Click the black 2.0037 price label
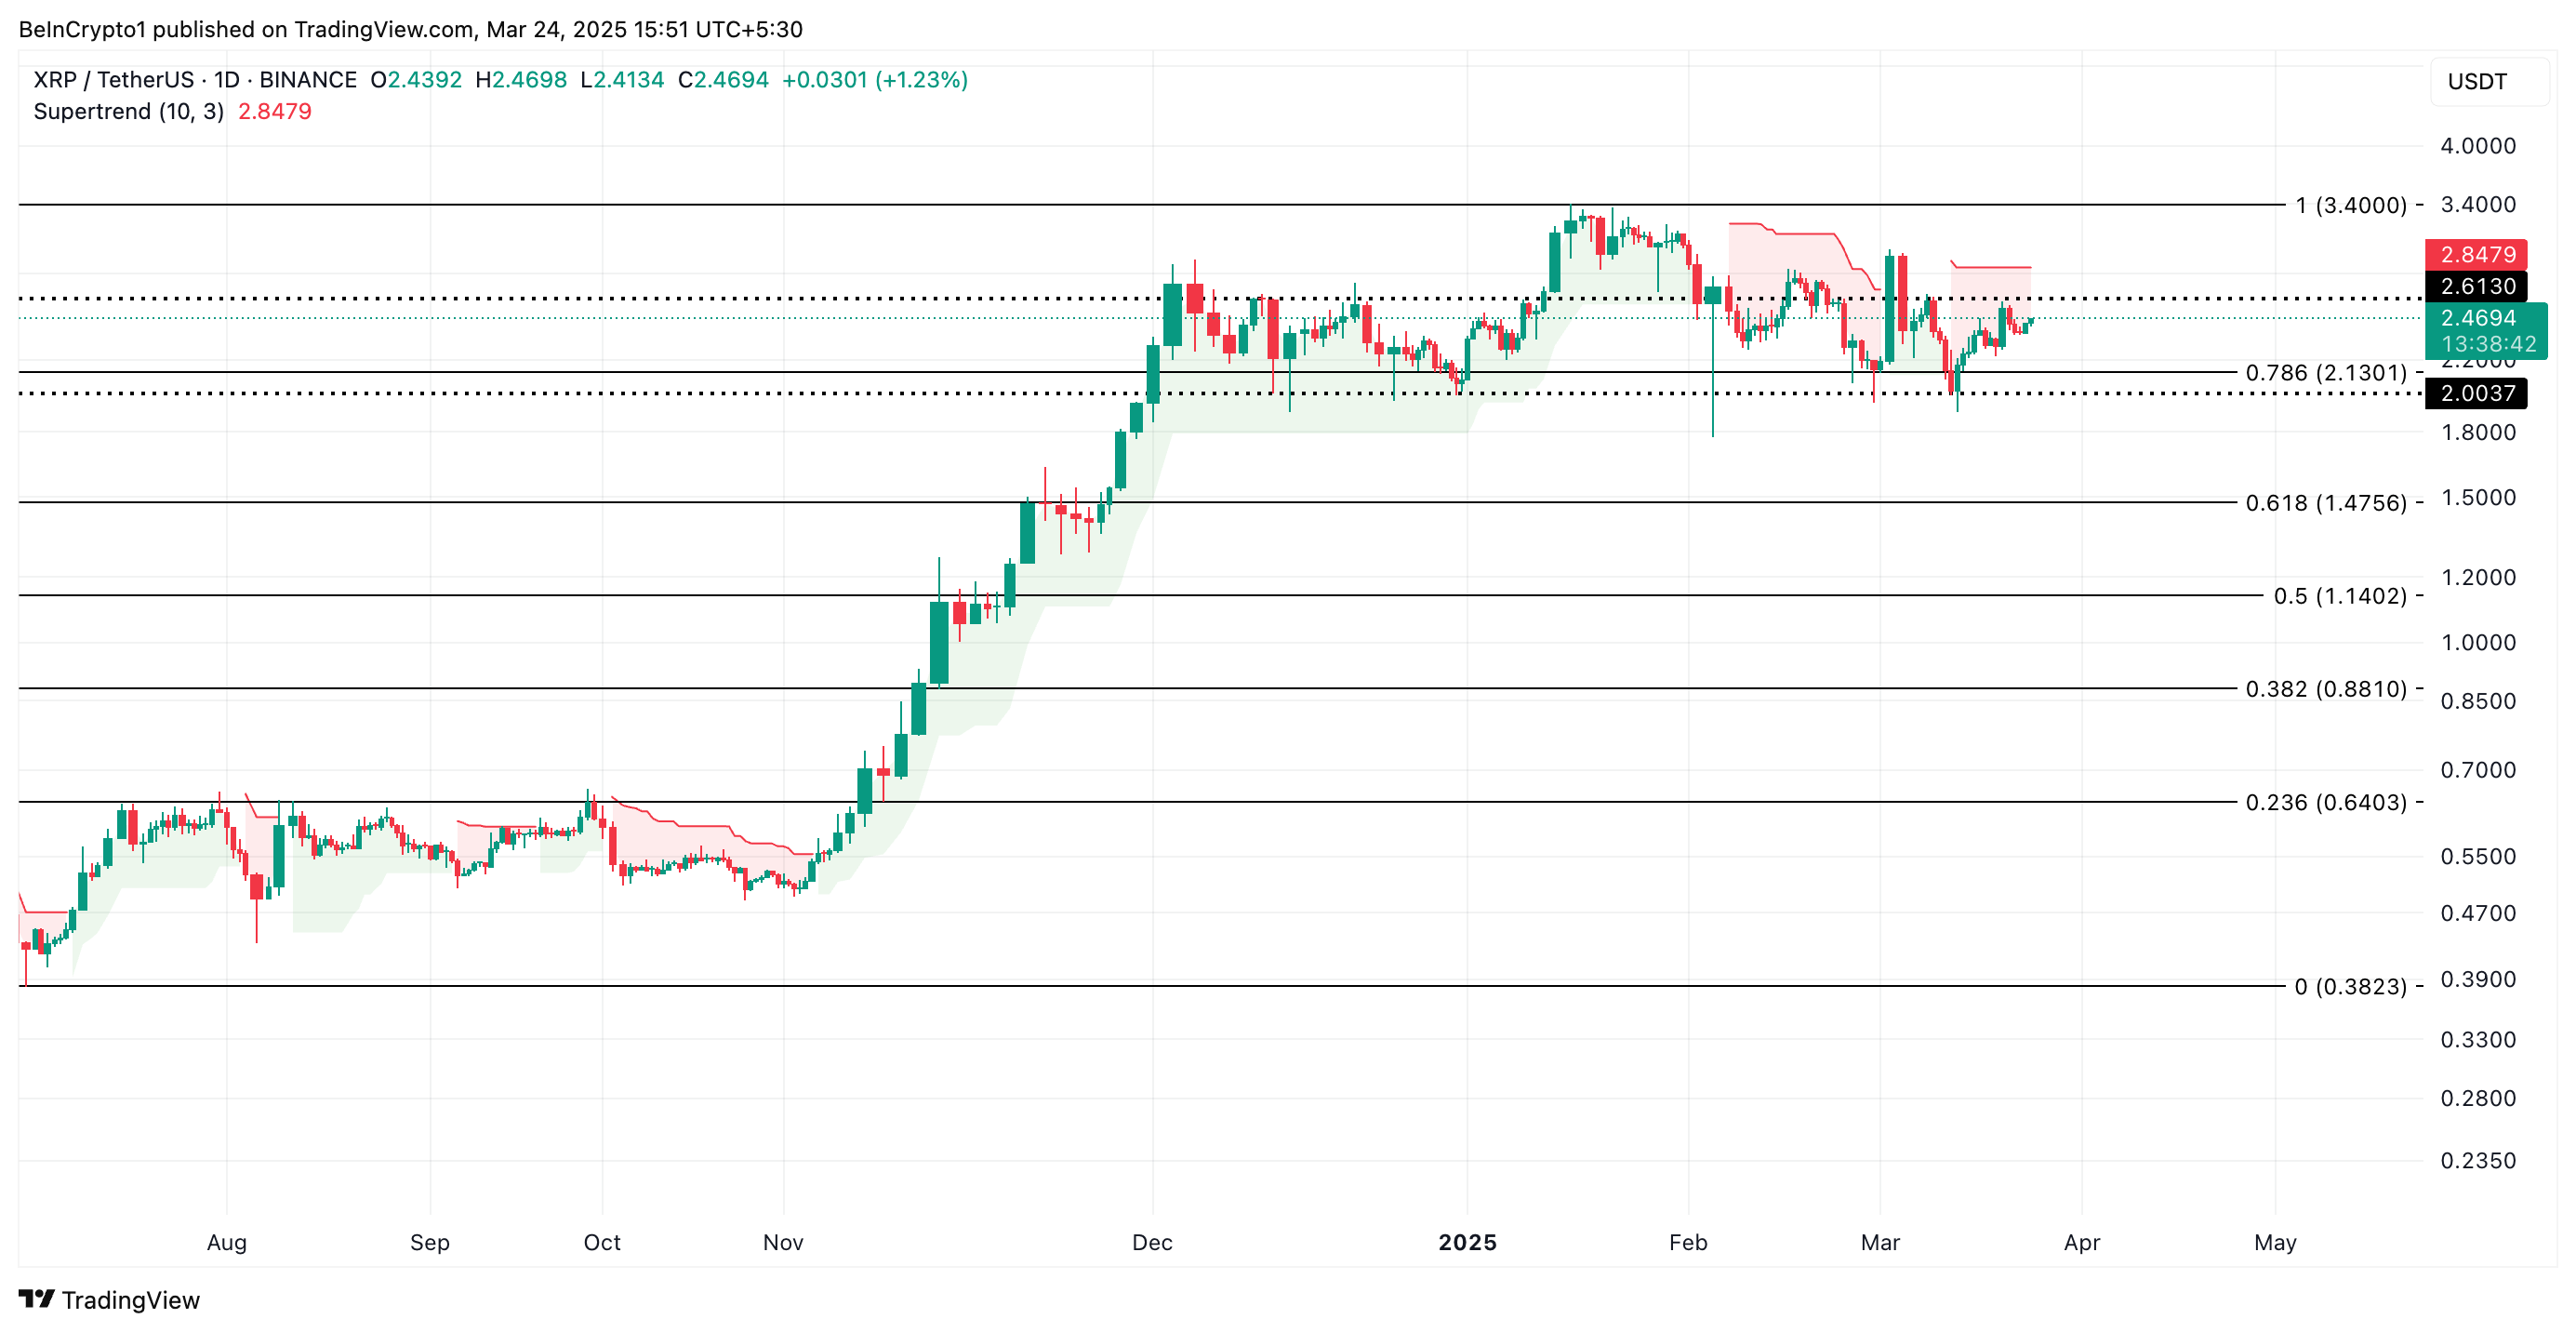Image resolution: width=2576 pixels, height=1332 pixels. coord(2476,393)
